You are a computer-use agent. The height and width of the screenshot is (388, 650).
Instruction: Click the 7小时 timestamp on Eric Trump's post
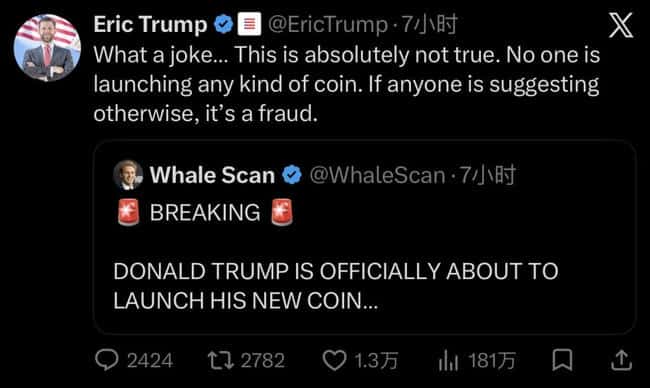[429, 24]
